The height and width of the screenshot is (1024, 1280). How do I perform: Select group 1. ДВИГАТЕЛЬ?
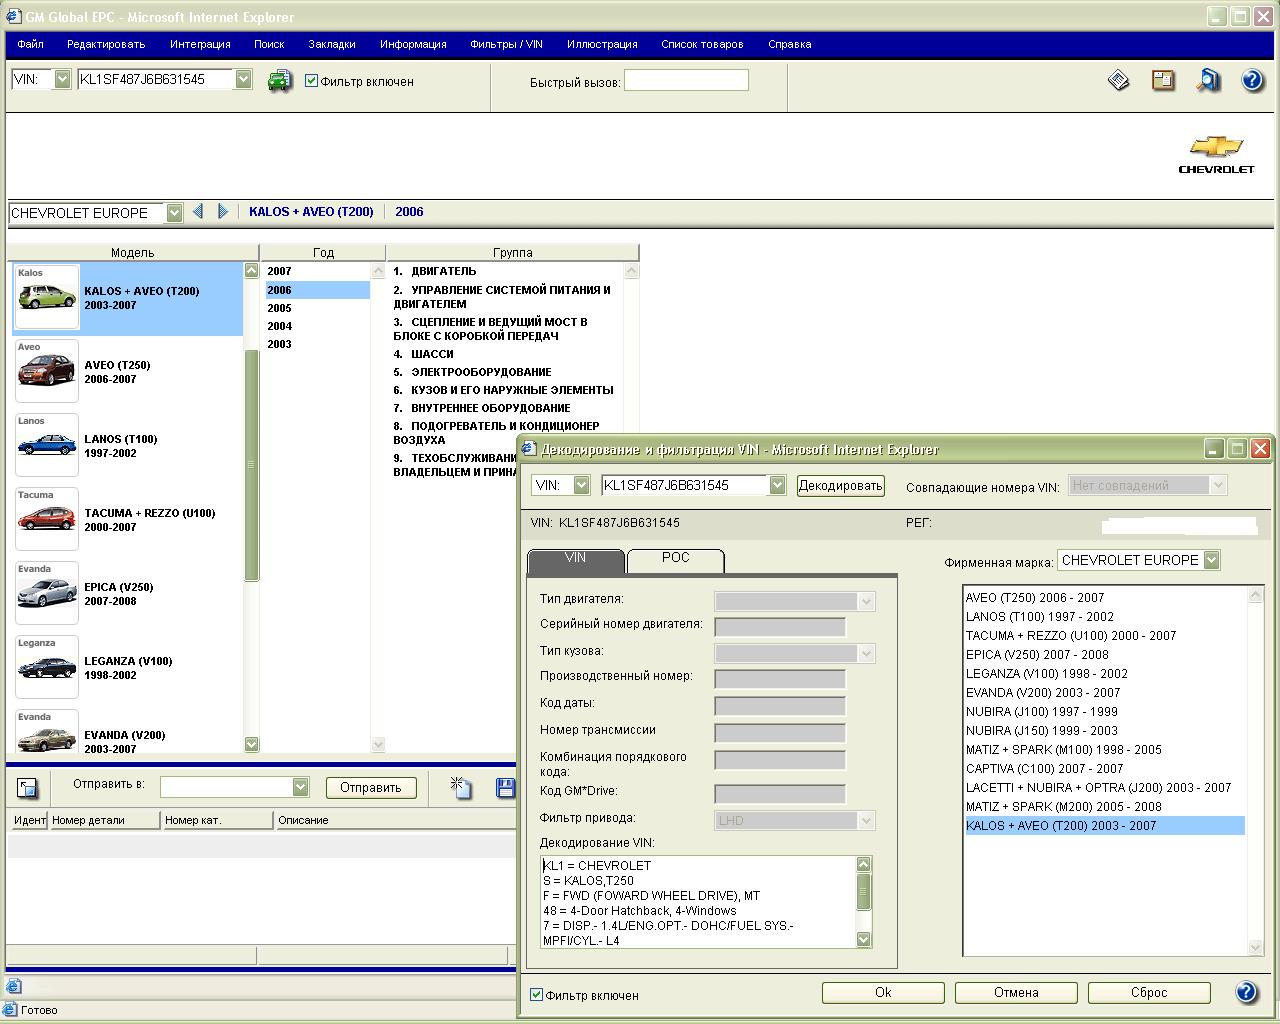(435, 271)
